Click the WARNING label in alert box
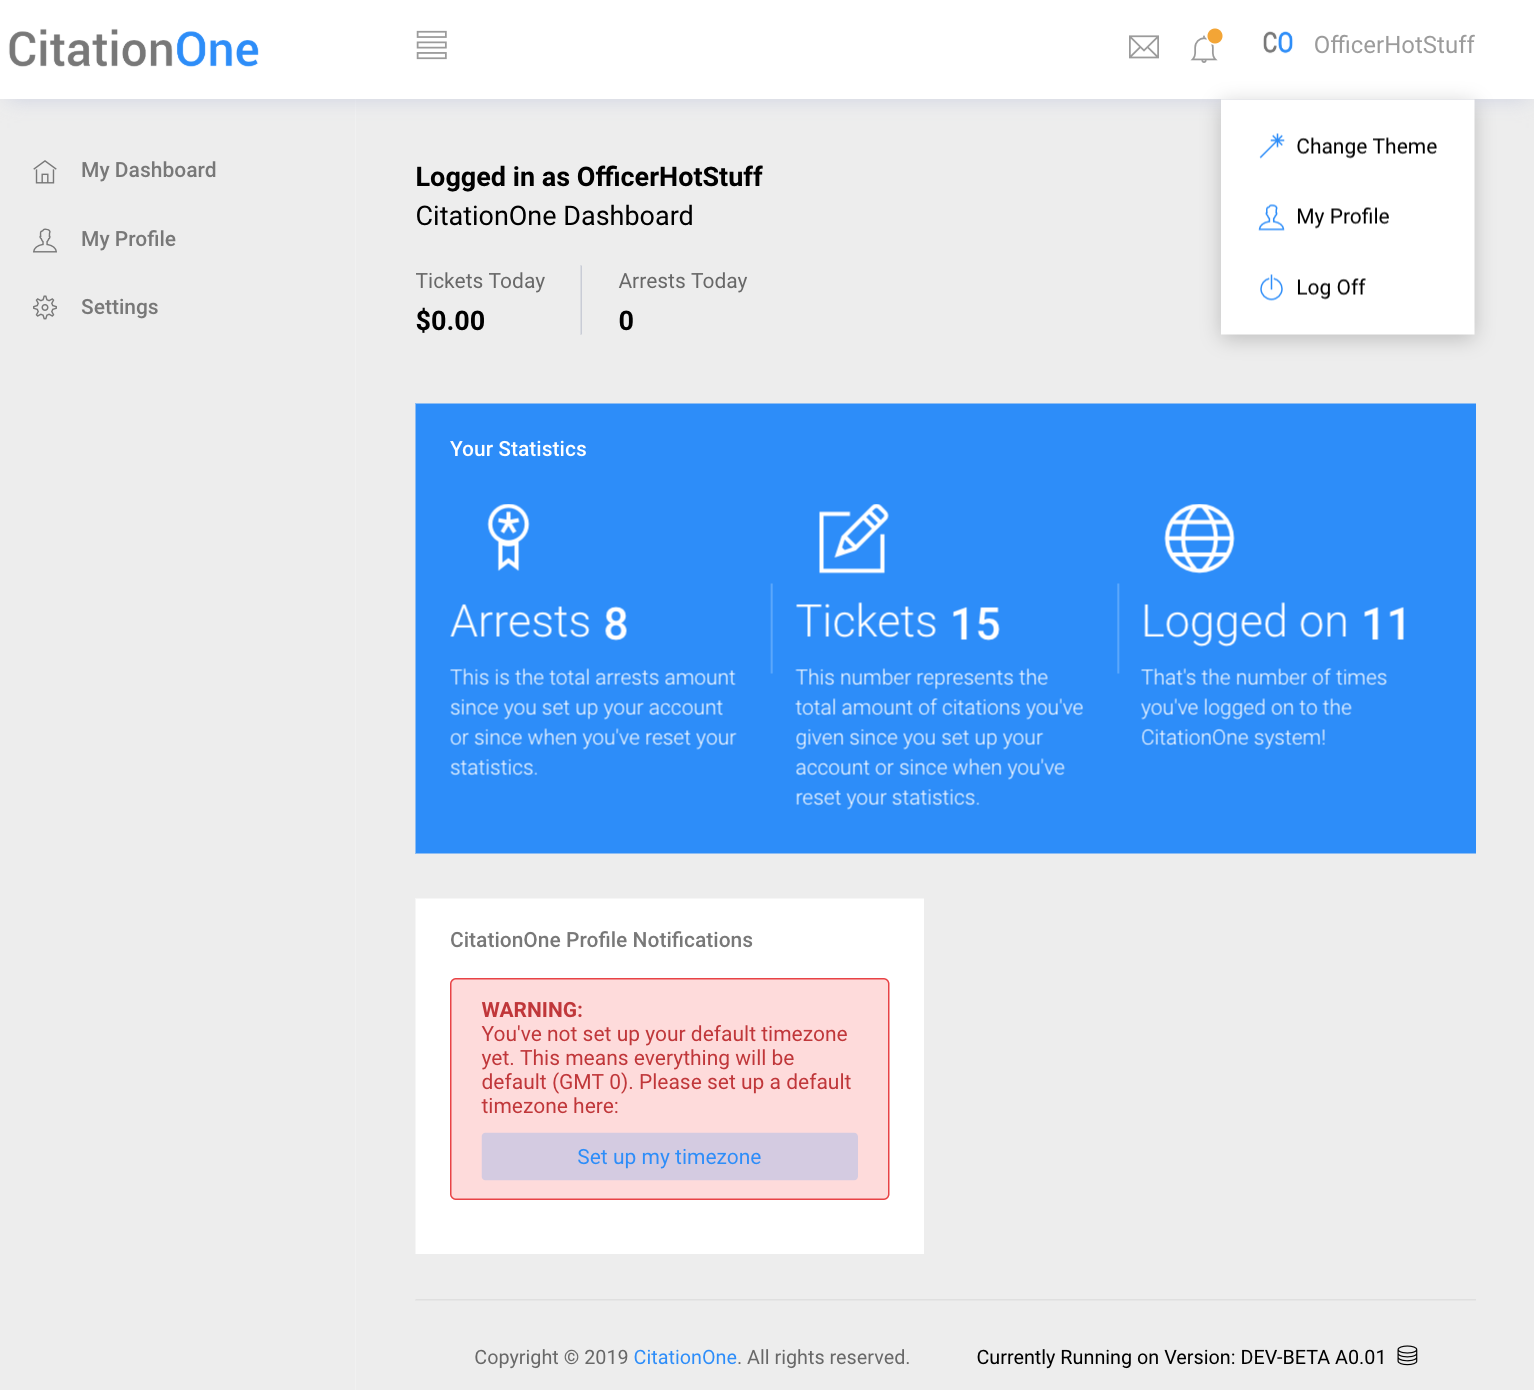1534x1390 pixels. [x=532, y=1010]
